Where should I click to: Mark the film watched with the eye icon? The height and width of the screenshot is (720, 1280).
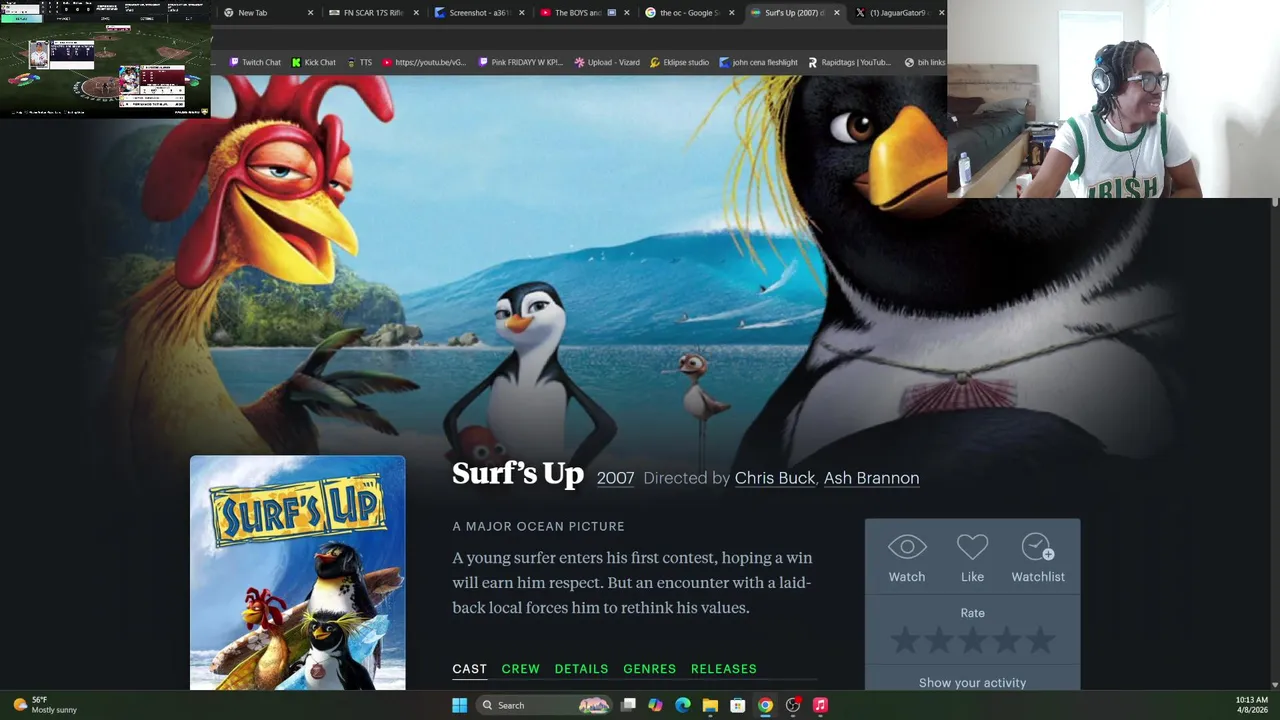(907, 548)
